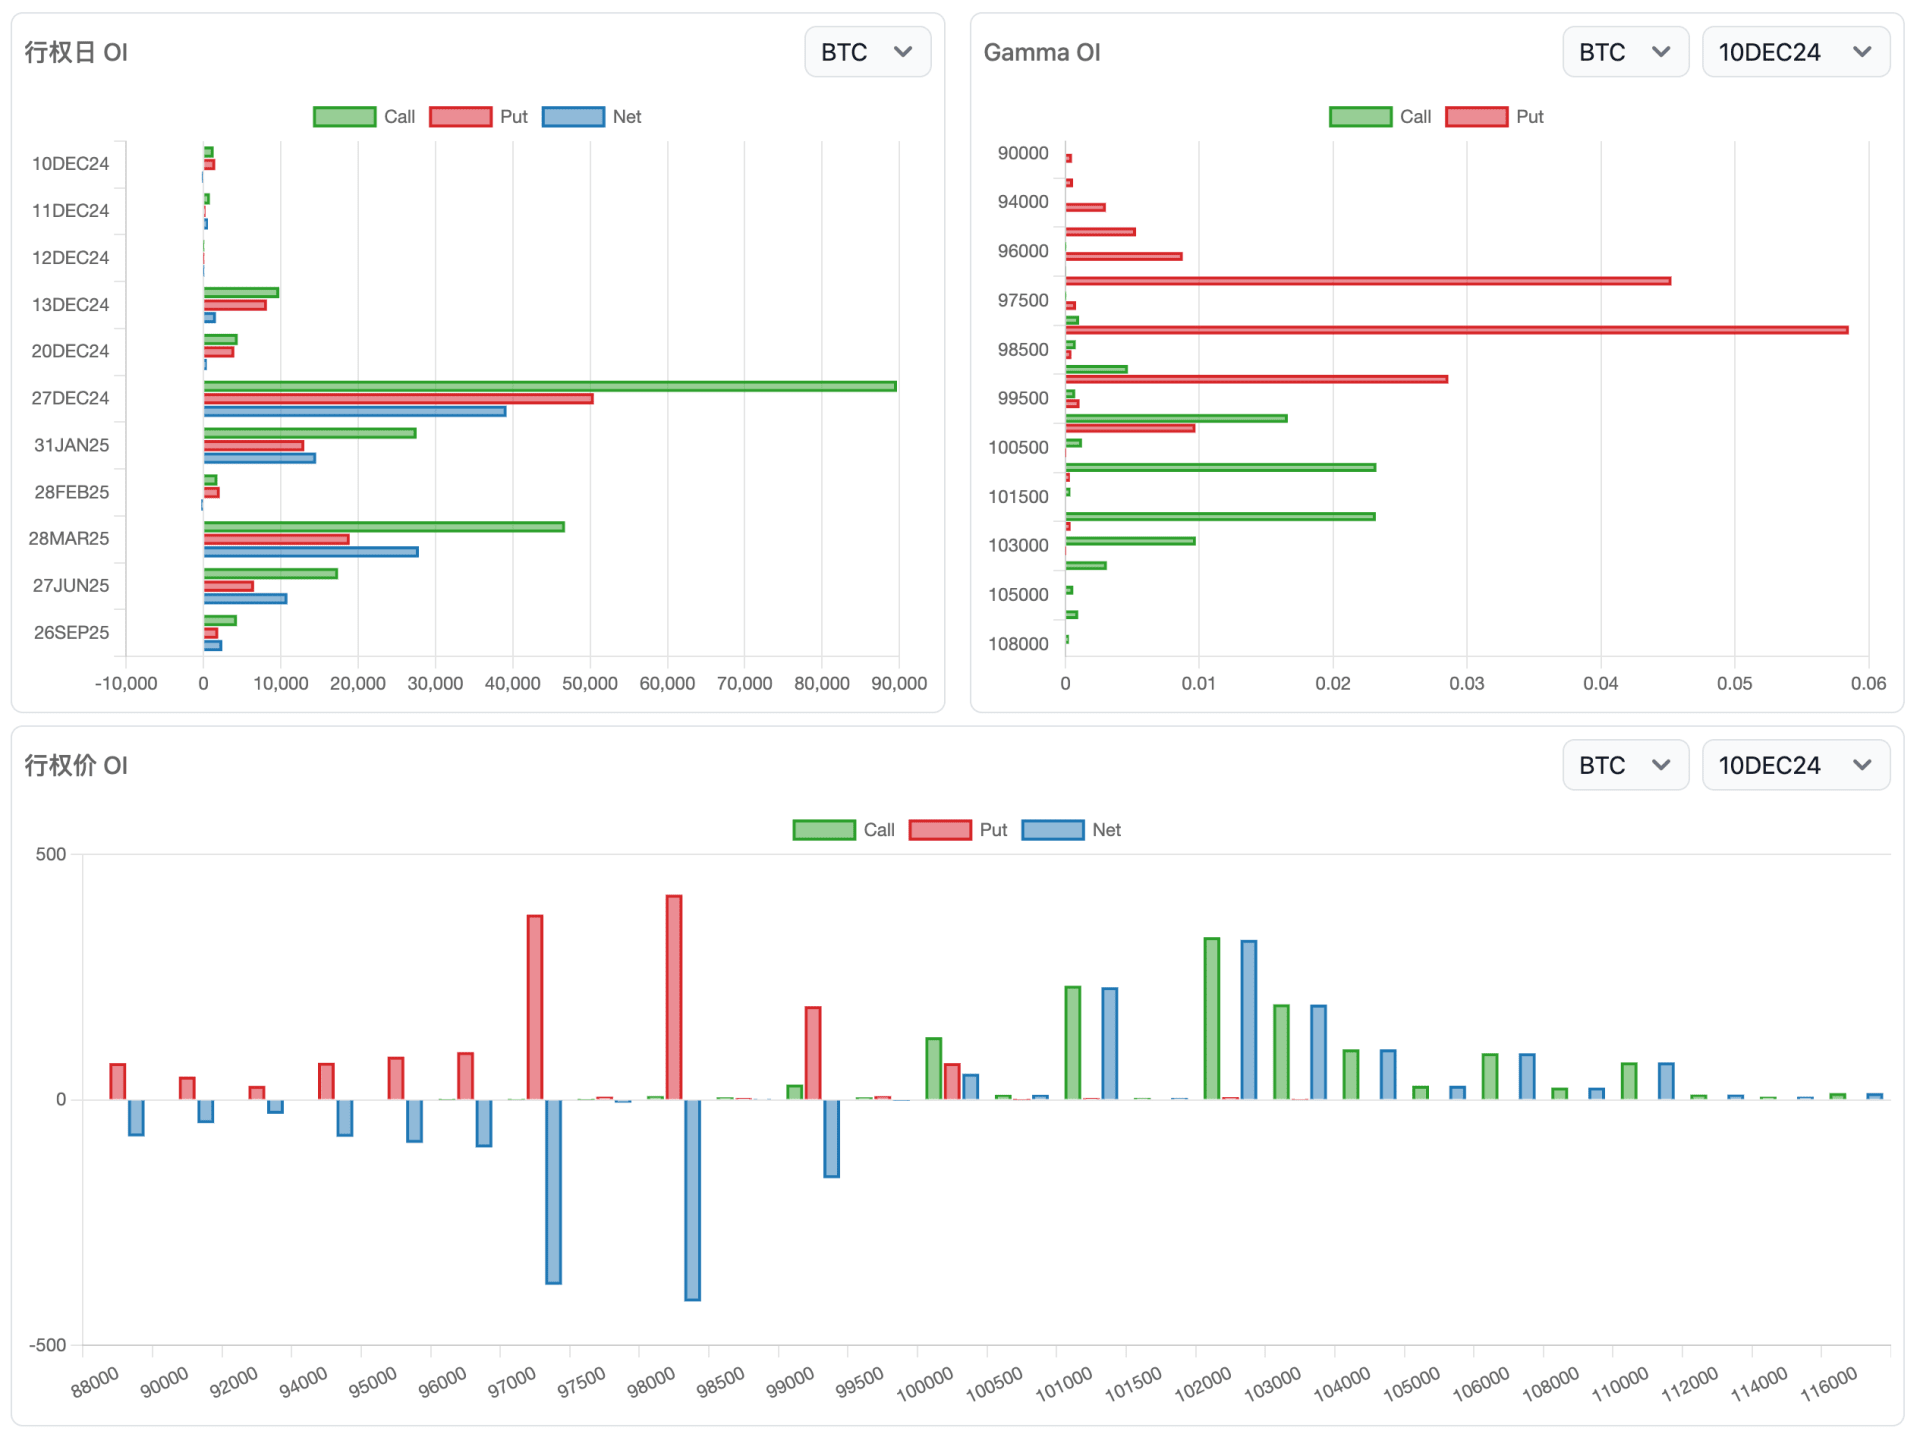Click the green Call swatch in 行权日 OI legend

tap(345, 117)
